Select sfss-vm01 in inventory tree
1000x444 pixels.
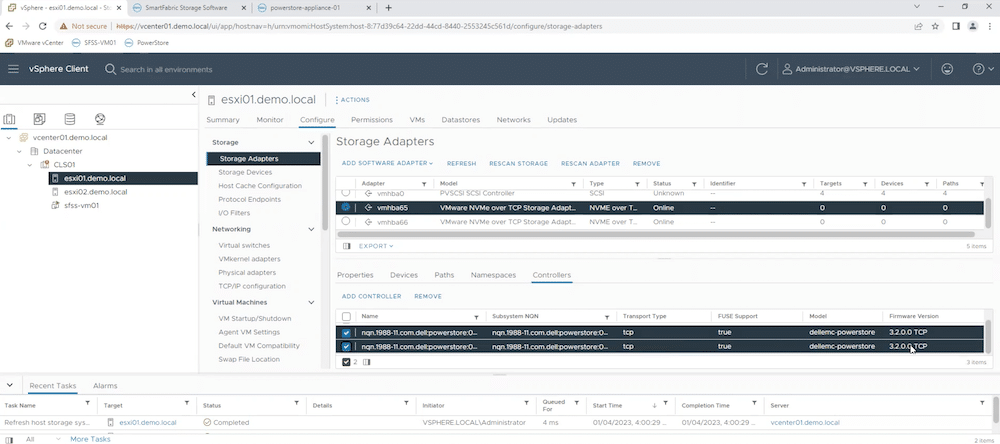tap(81, 205)
